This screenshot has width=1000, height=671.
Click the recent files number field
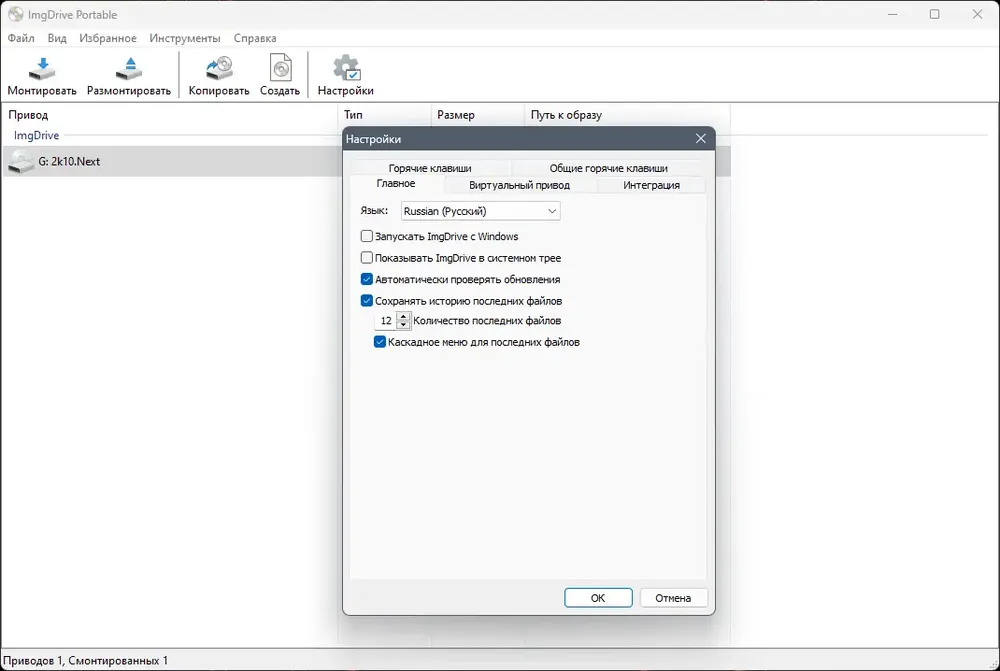pos(386,321)
